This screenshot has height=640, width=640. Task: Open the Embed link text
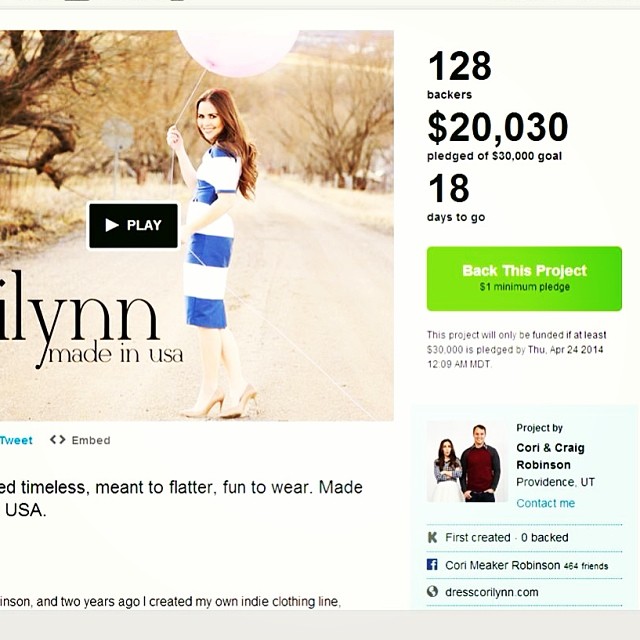91,440
